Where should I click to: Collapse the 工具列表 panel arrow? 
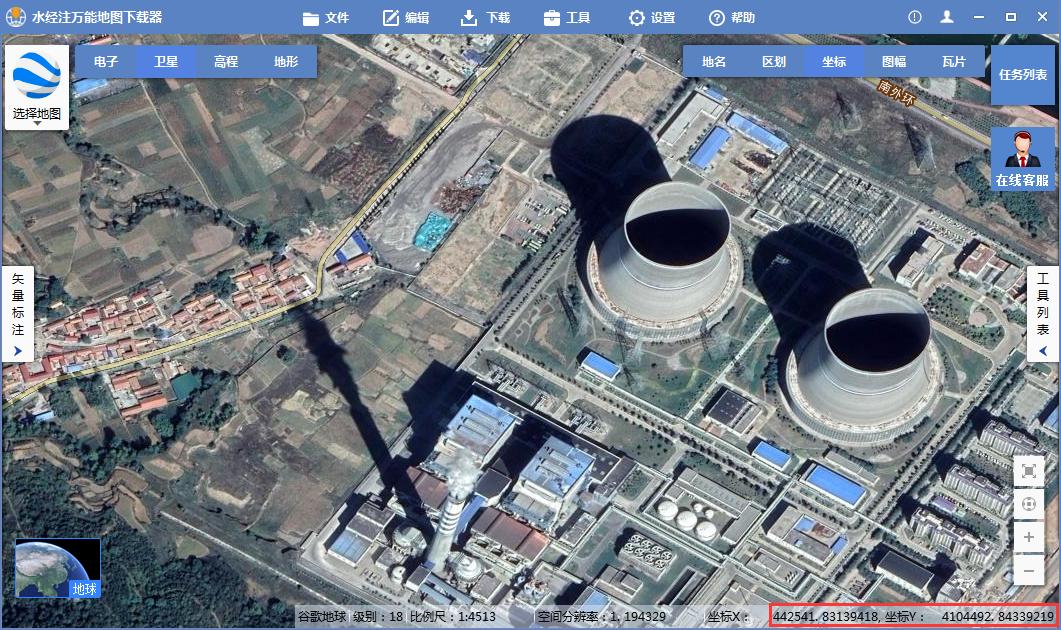tap(1045, 351)
